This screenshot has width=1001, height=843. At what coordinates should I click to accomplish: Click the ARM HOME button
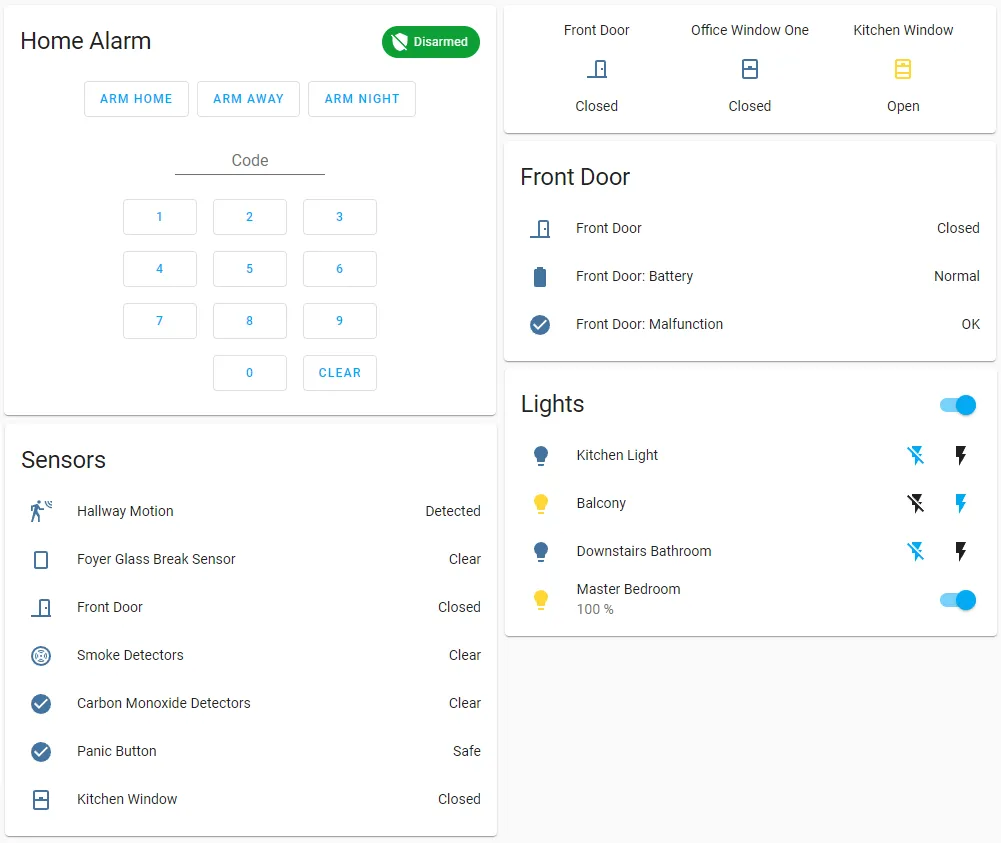tap(136, 99)
